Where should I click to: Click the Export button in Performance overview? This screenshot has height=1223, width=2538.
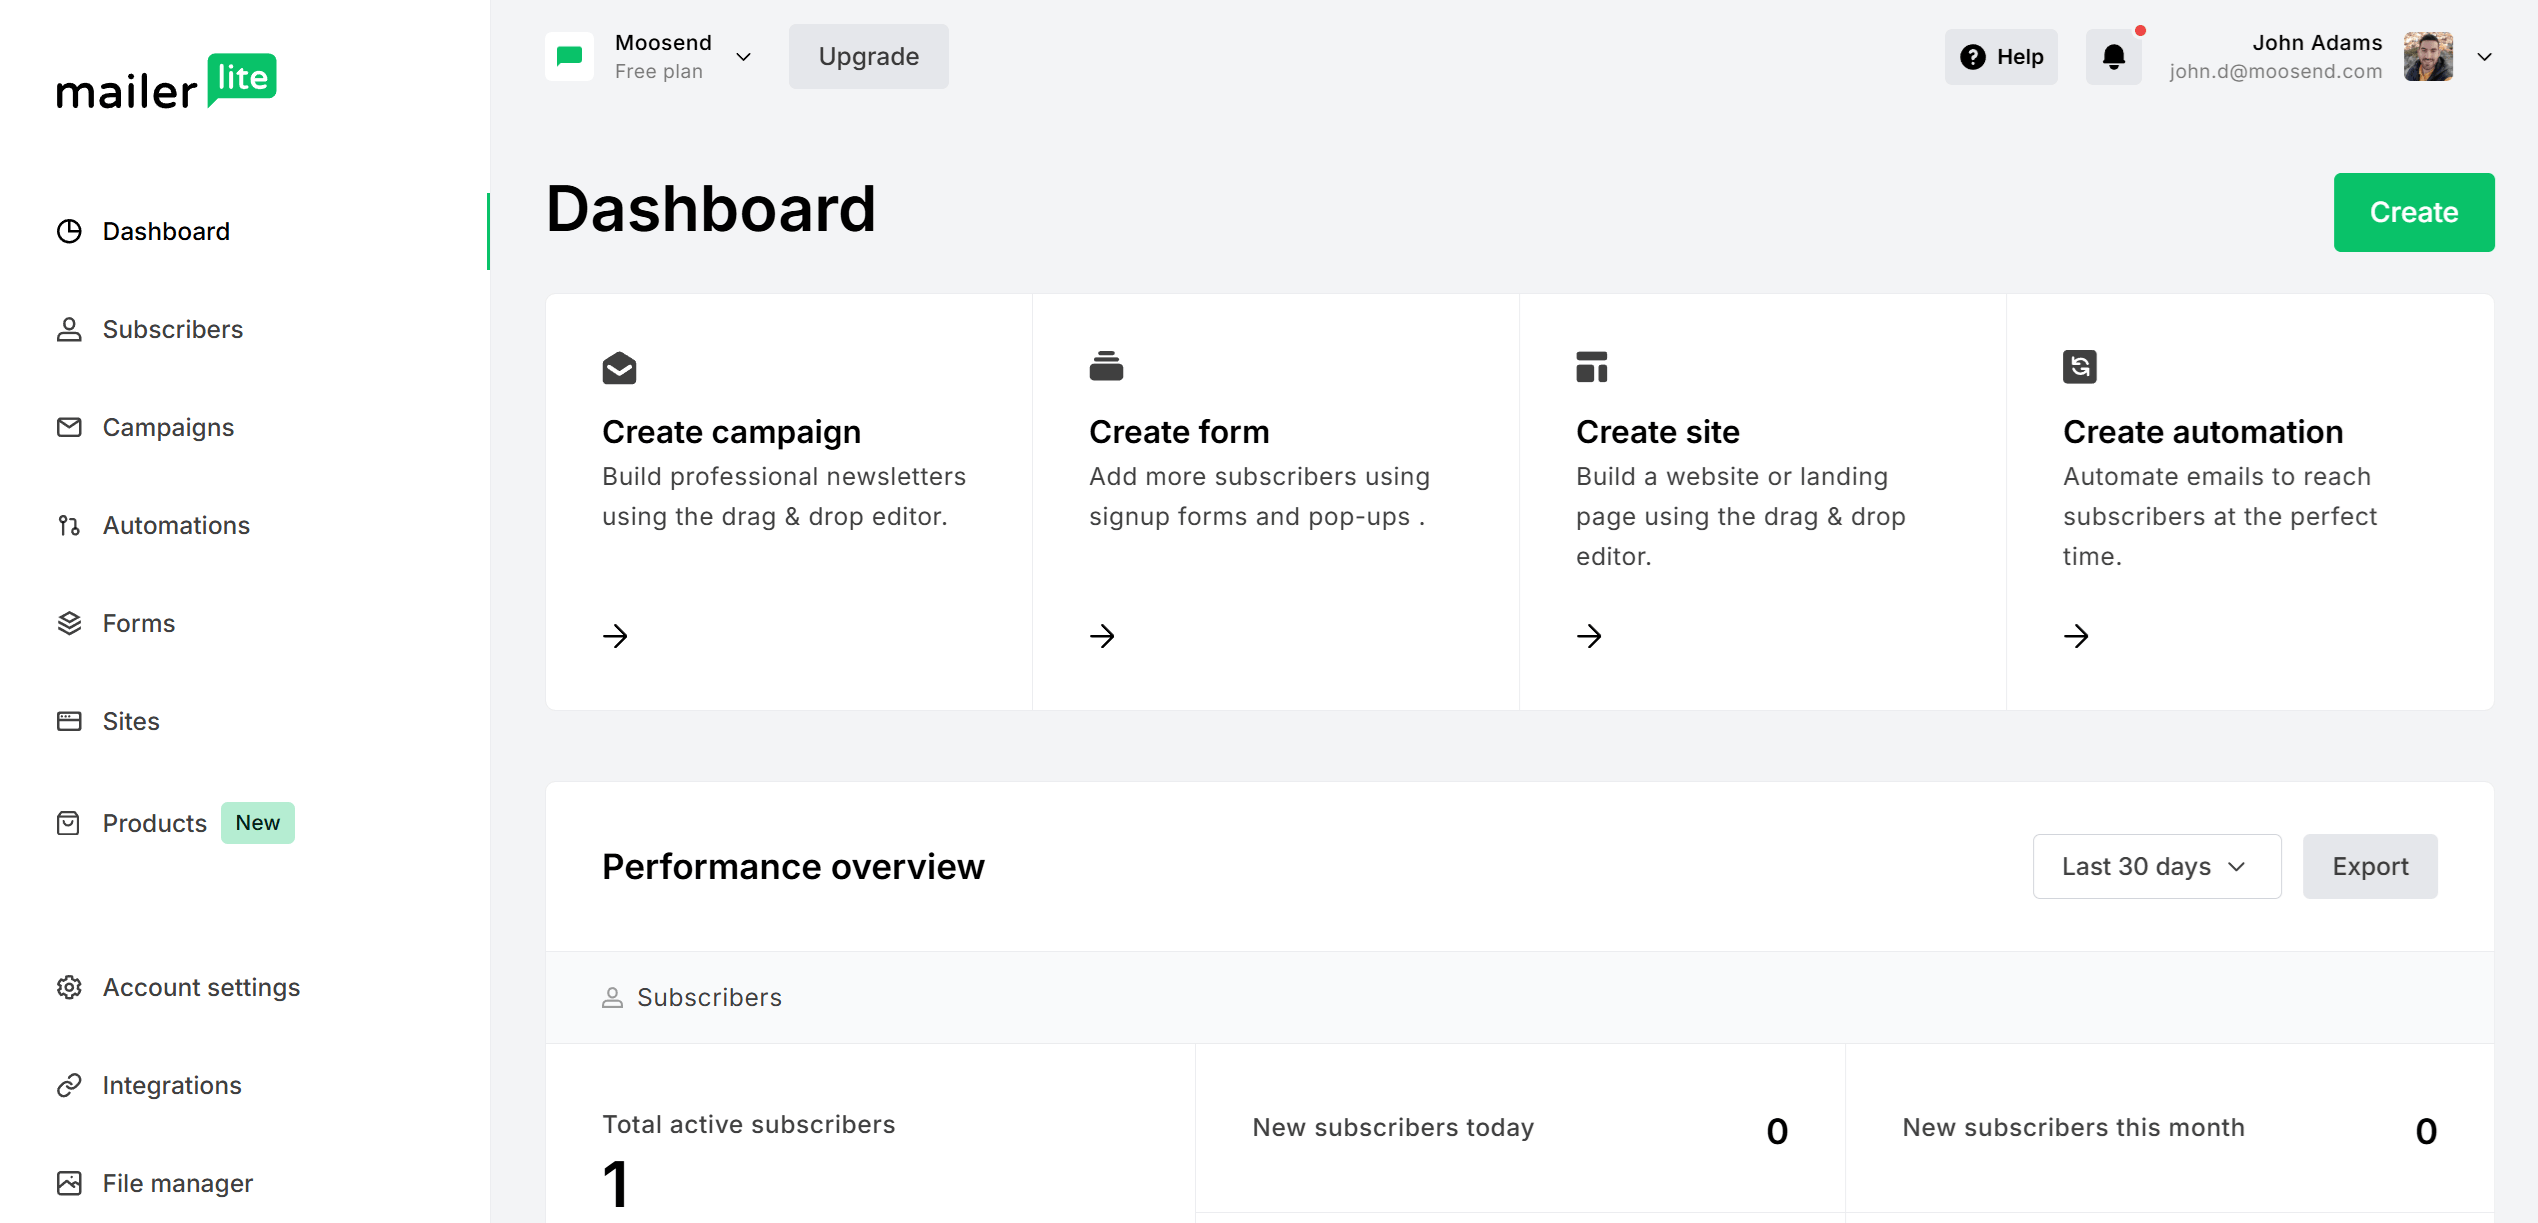(x=2370, y=866)
